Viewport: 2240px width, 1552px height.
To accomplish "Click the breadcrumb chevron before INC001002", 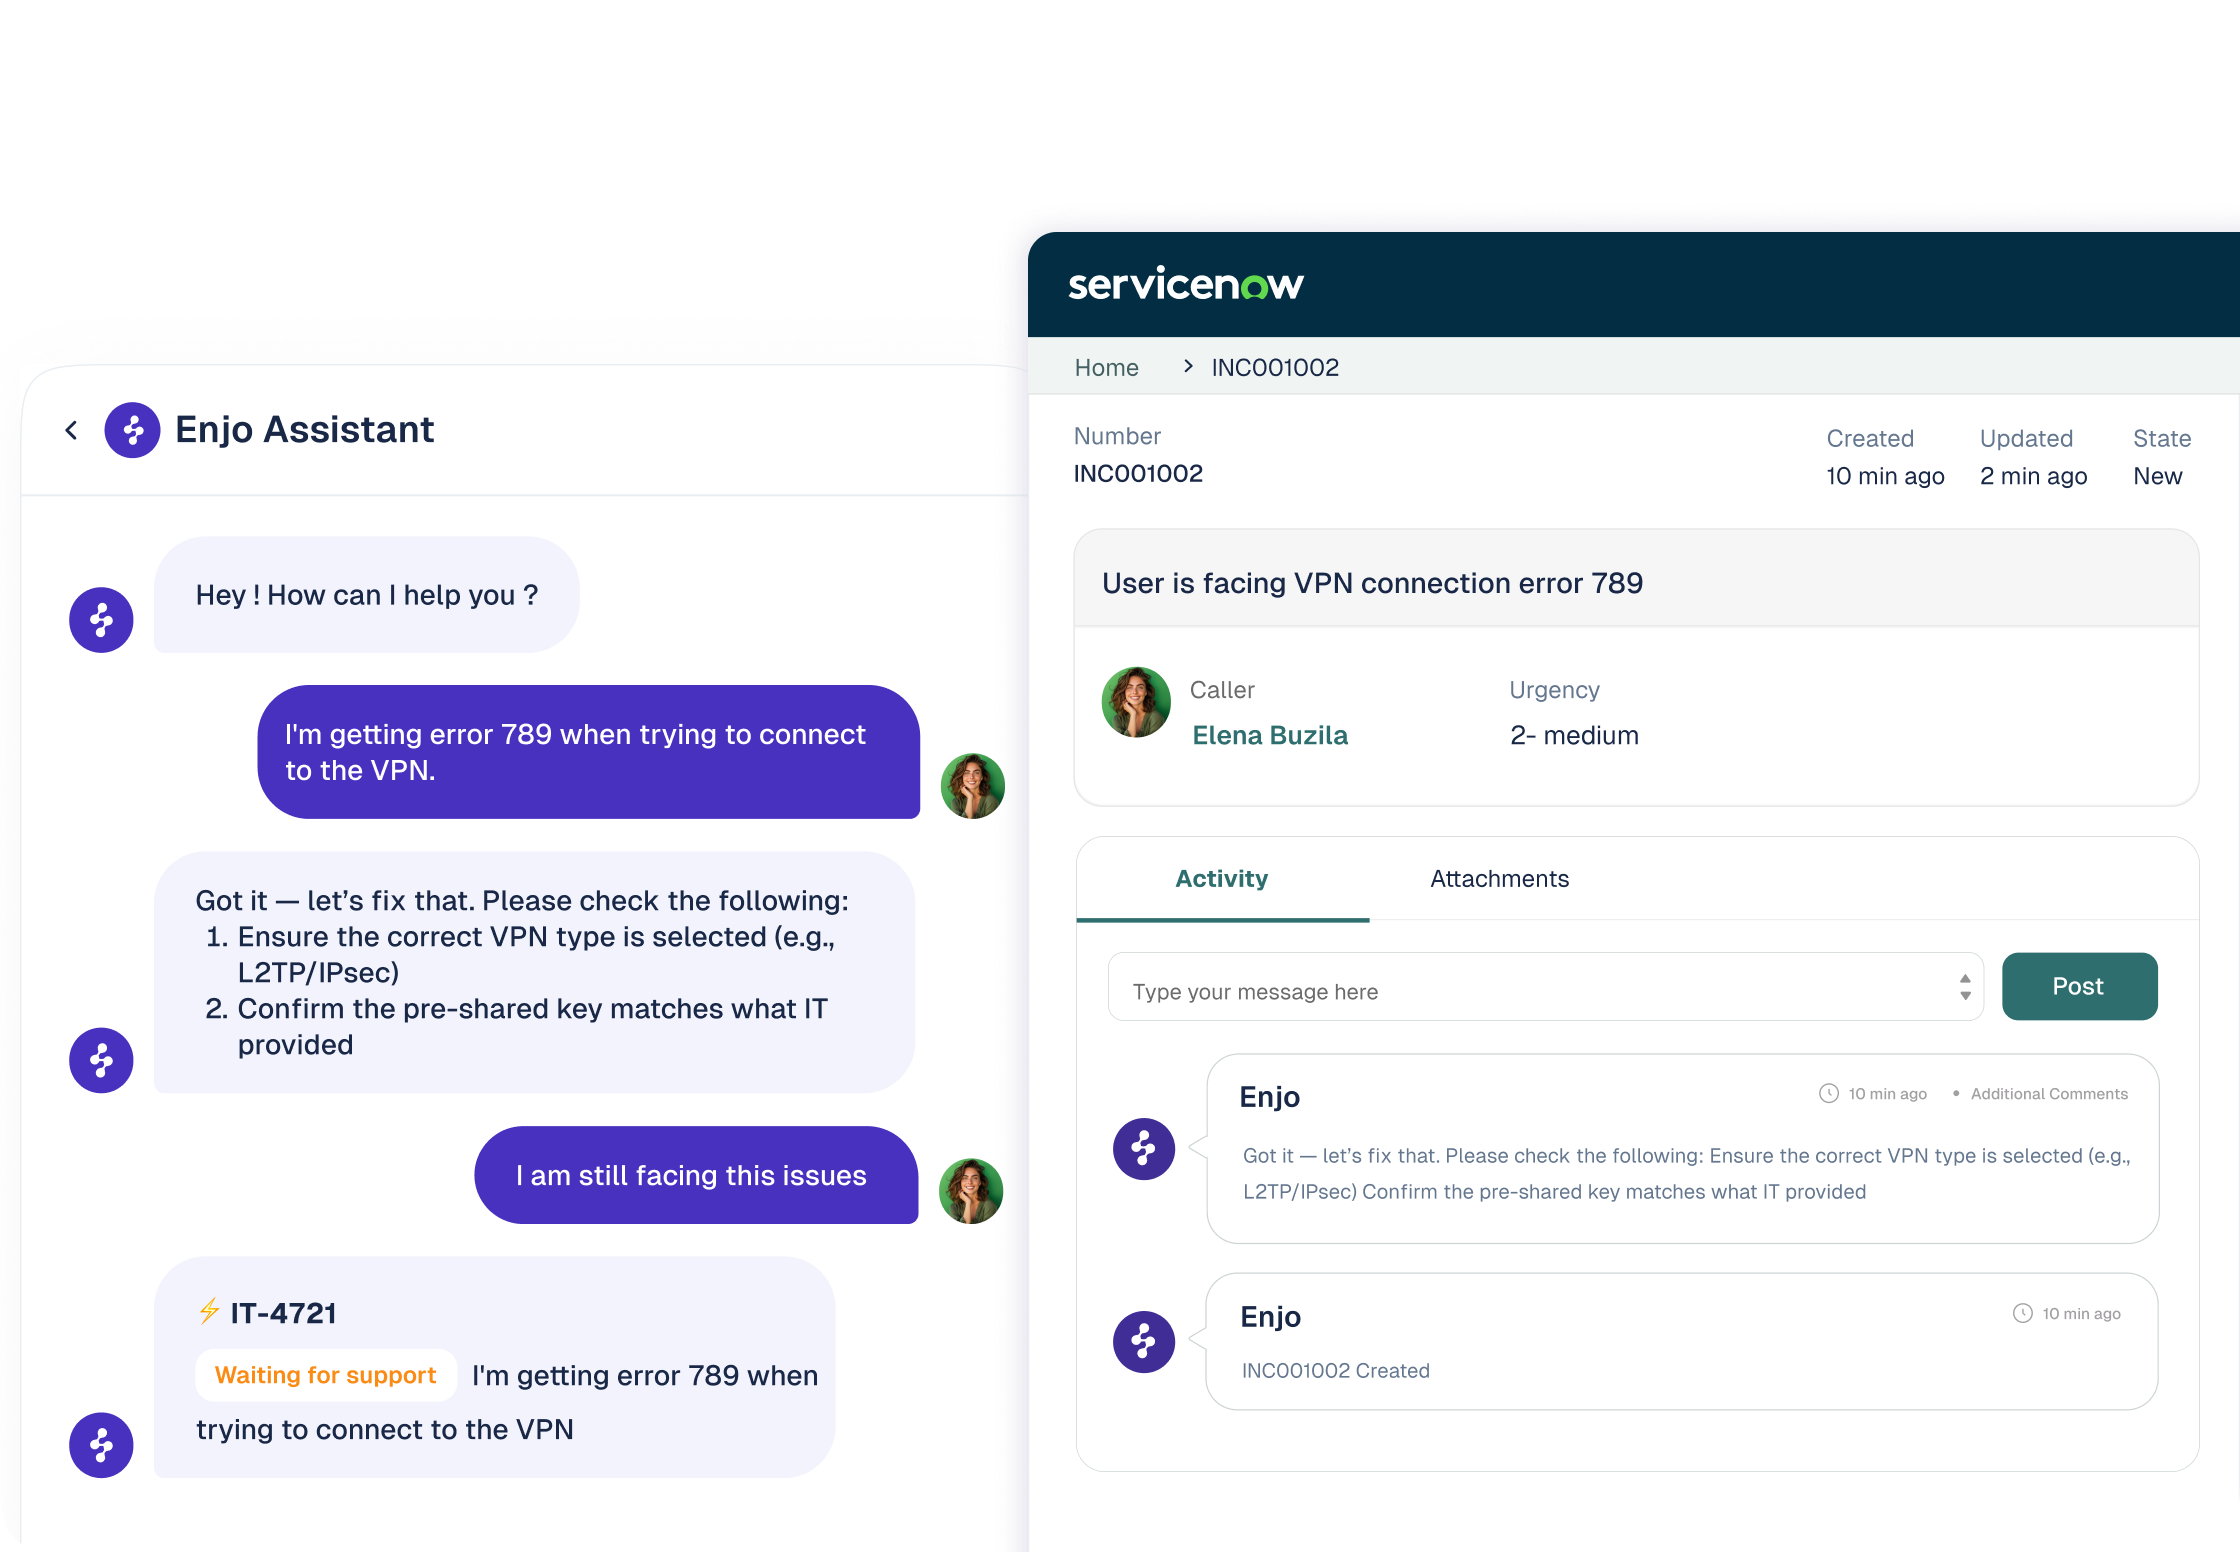I will pos(1188,366).
